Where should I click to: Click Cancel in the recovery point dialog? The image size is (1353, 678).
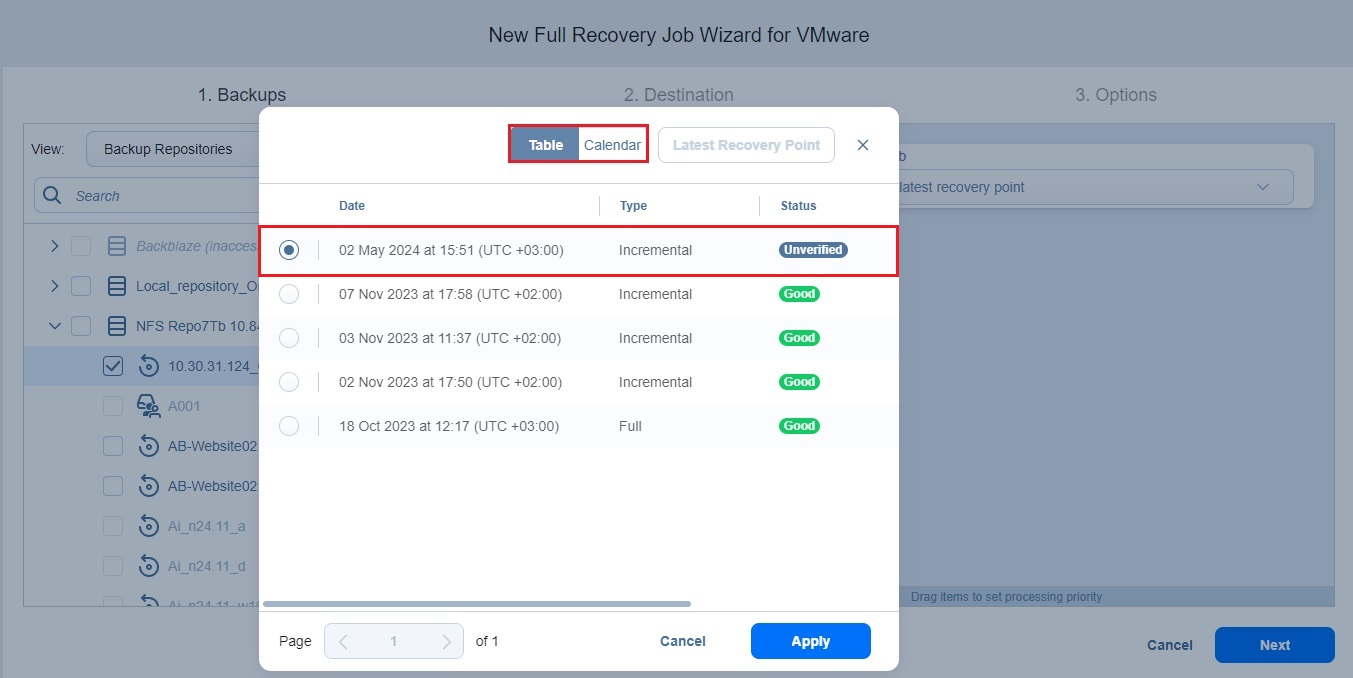(682, 641)
